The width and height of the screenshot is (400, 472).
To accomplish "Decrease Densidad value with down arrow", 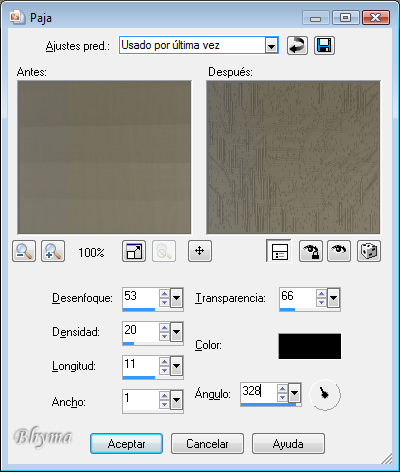I will (x=164, y=336).
